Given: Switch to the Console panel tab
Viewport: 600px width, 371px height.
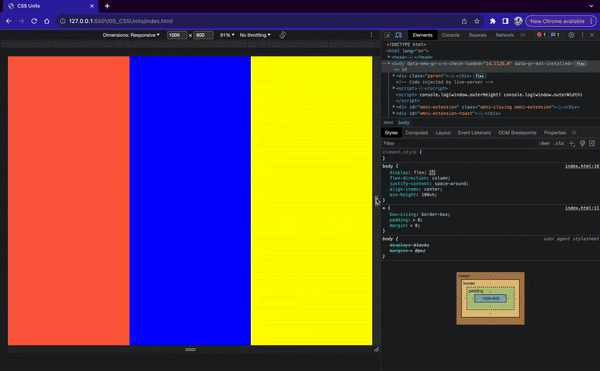Looking at the screenshot, I should point(450,35).
